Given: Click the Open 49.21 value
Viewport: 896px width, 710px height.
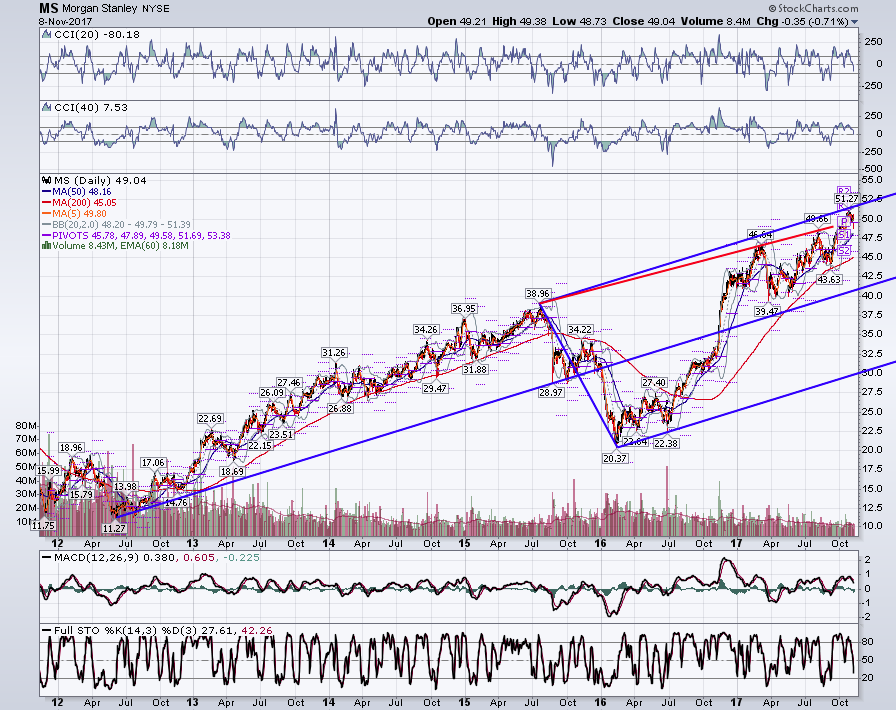Looking at the screenshot, I should click(457, 21).
